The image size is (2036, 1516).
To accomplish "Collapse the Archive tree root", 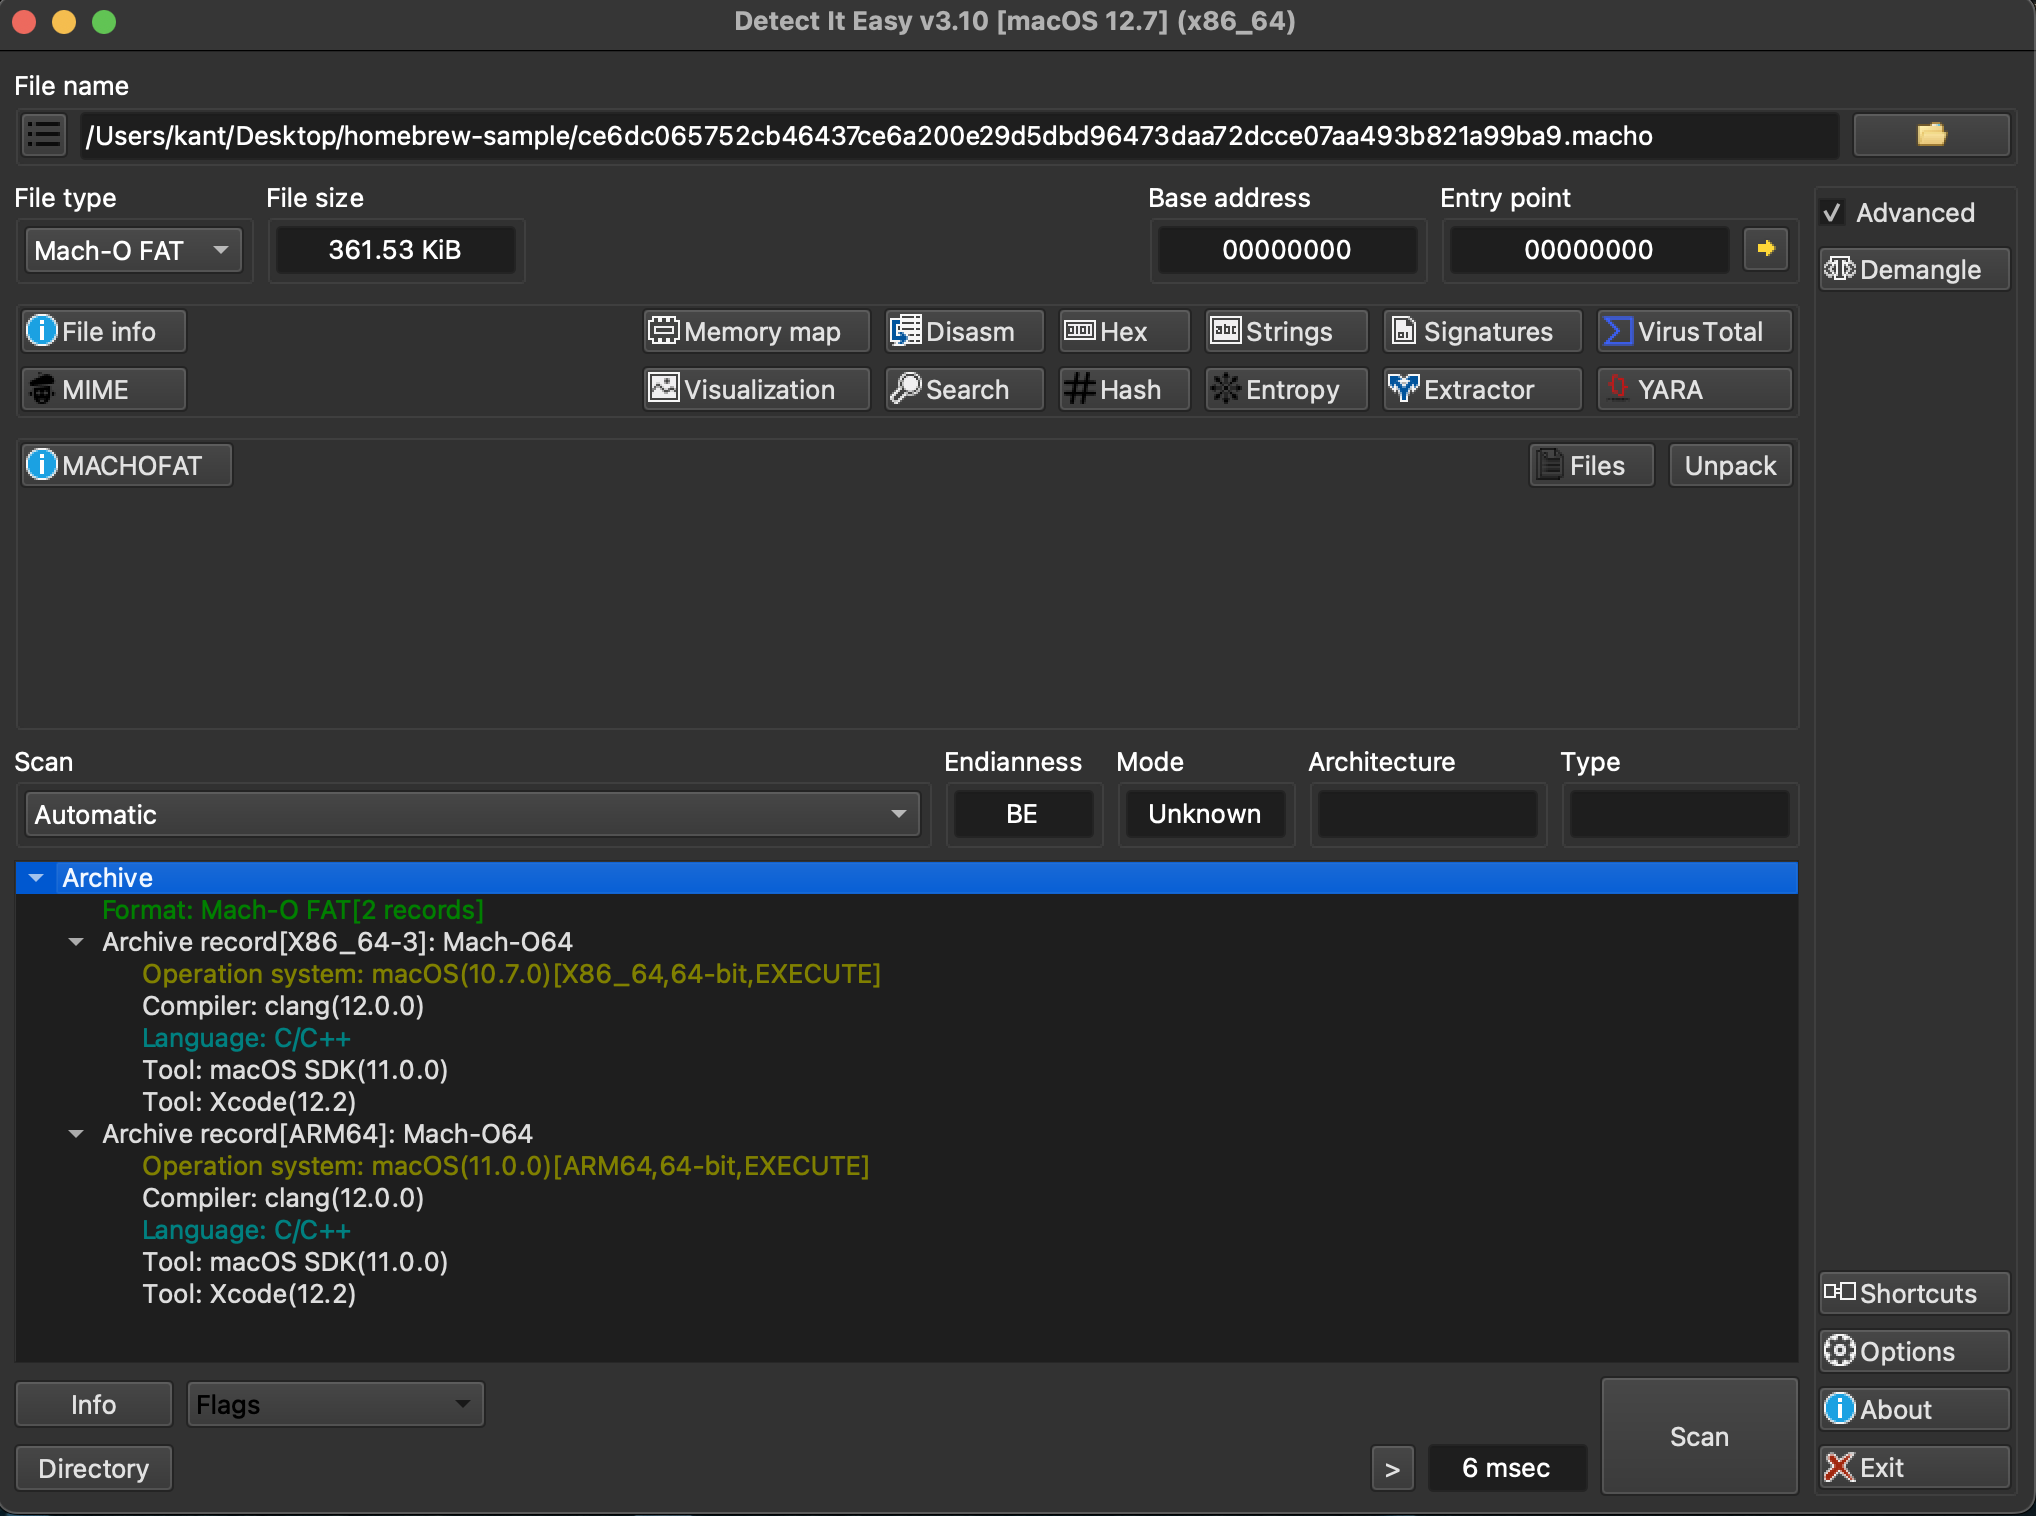I will pos(37,878).
